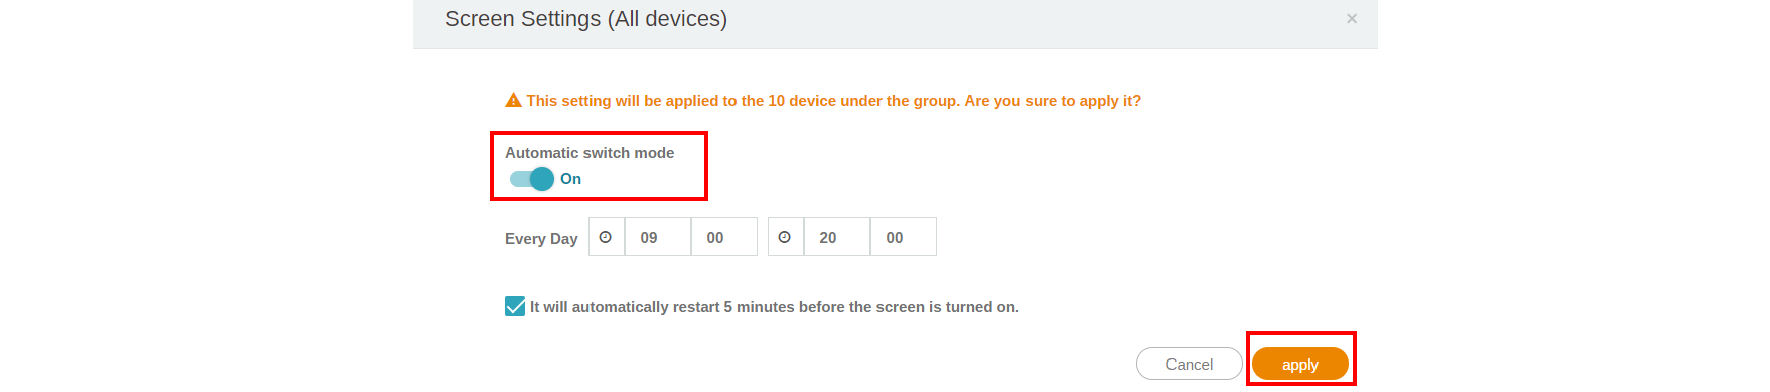Click the automatic restart 5 minutes text
1770x392 pixels.
774,307
